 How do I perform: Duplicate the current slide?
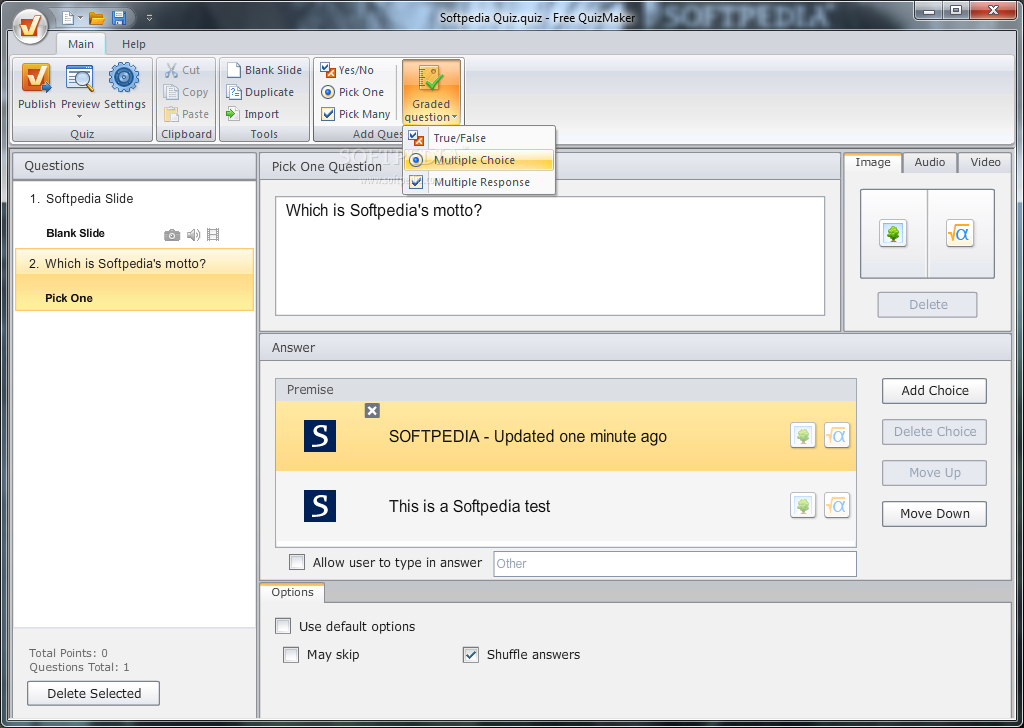pyautogui.click(x=260, y=92)
